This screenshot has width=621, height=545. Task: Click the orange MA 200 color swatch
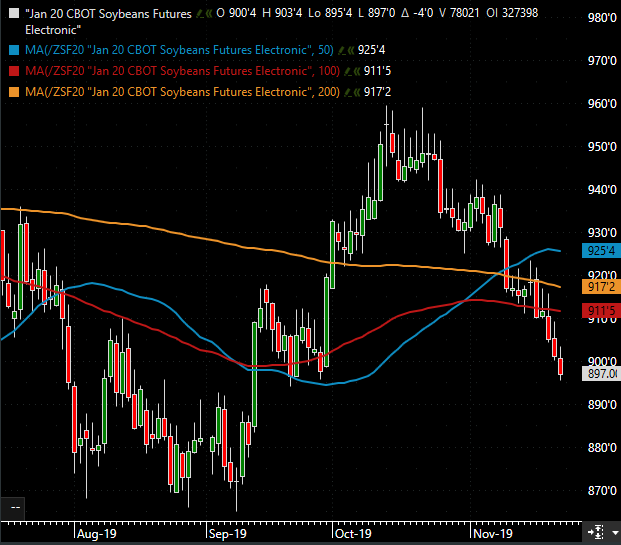[14, 92]
